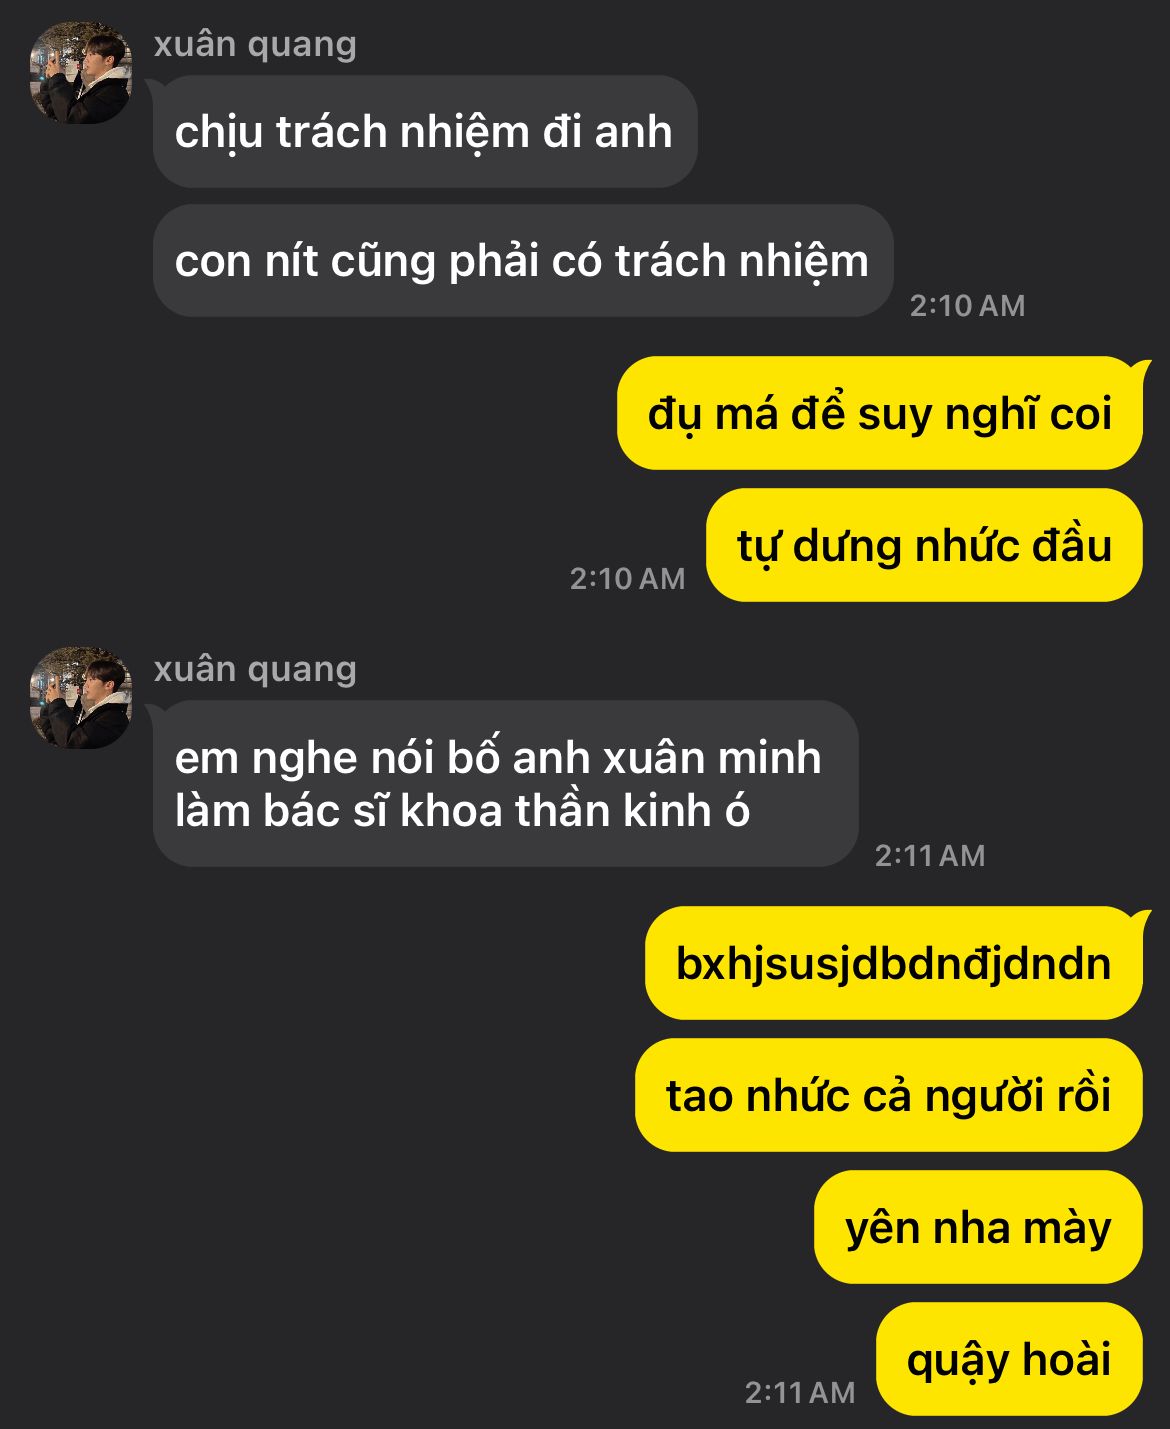Select the second xuân quang sender name
Screen dimensions: 1170x1429
point(255,669)
